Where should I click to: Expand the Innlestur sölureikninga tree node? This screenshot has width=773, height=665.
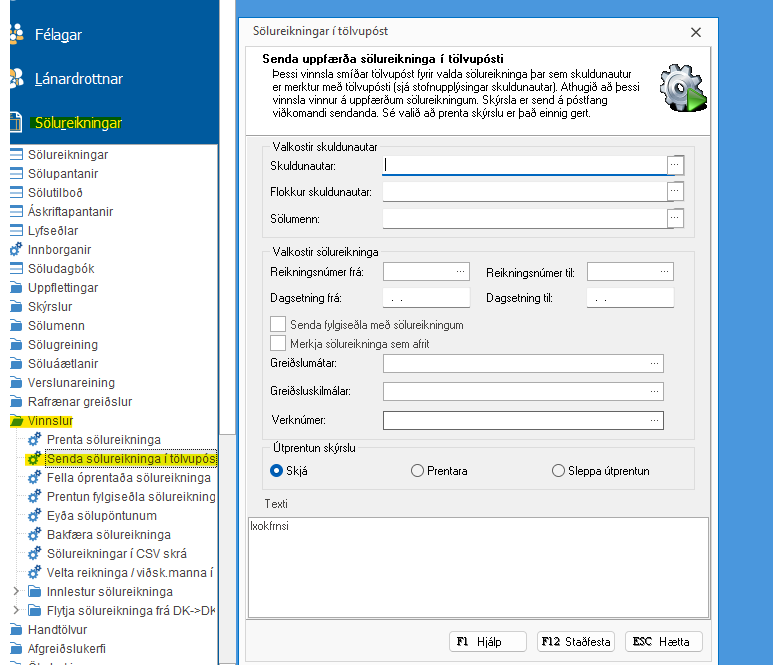click(x=15, y=592)
